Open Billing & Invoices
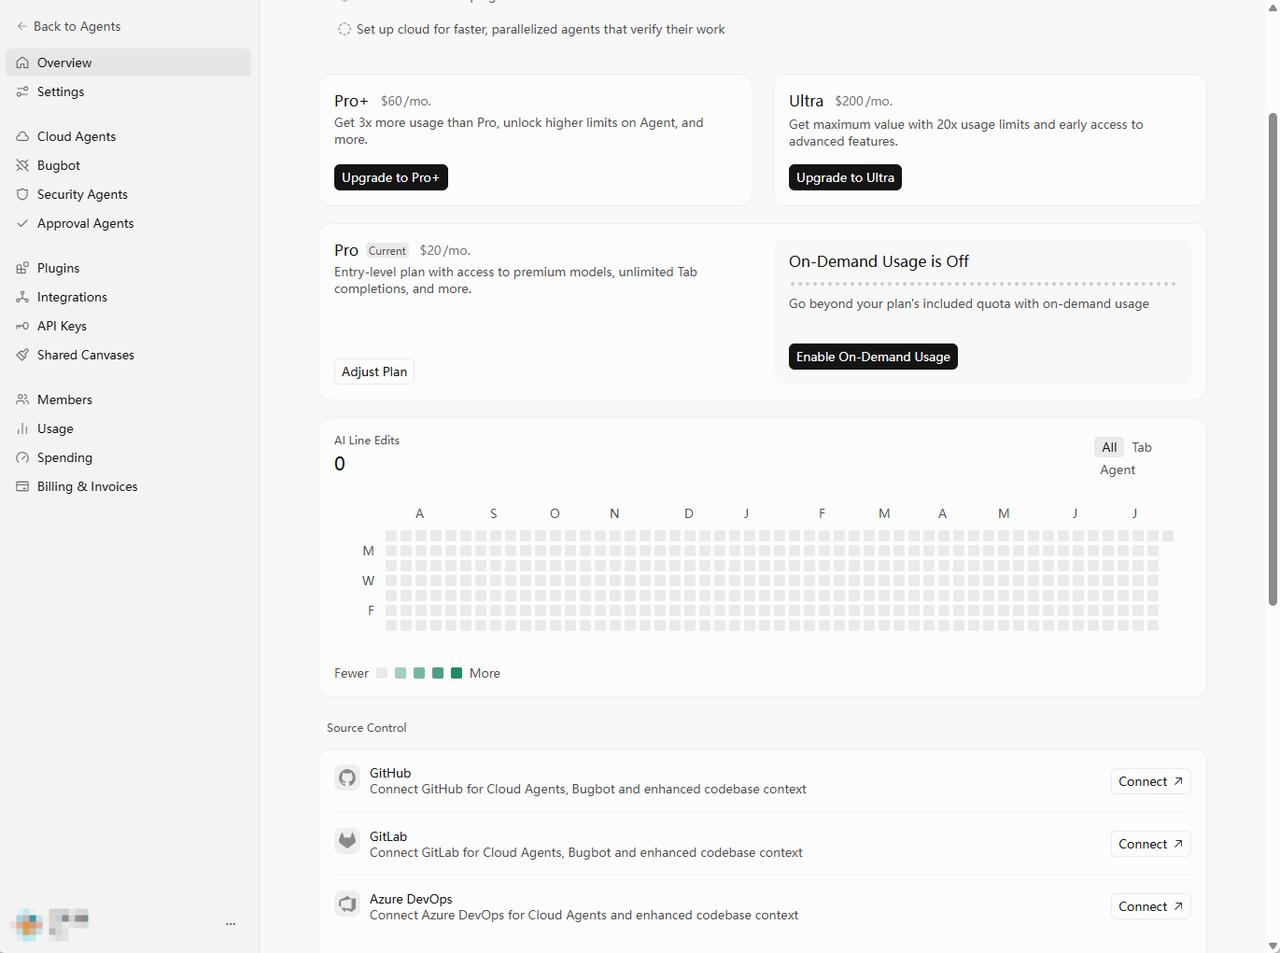Viewport: 1280px width, 953px height. pyautogui.click(x=128, y=486)
